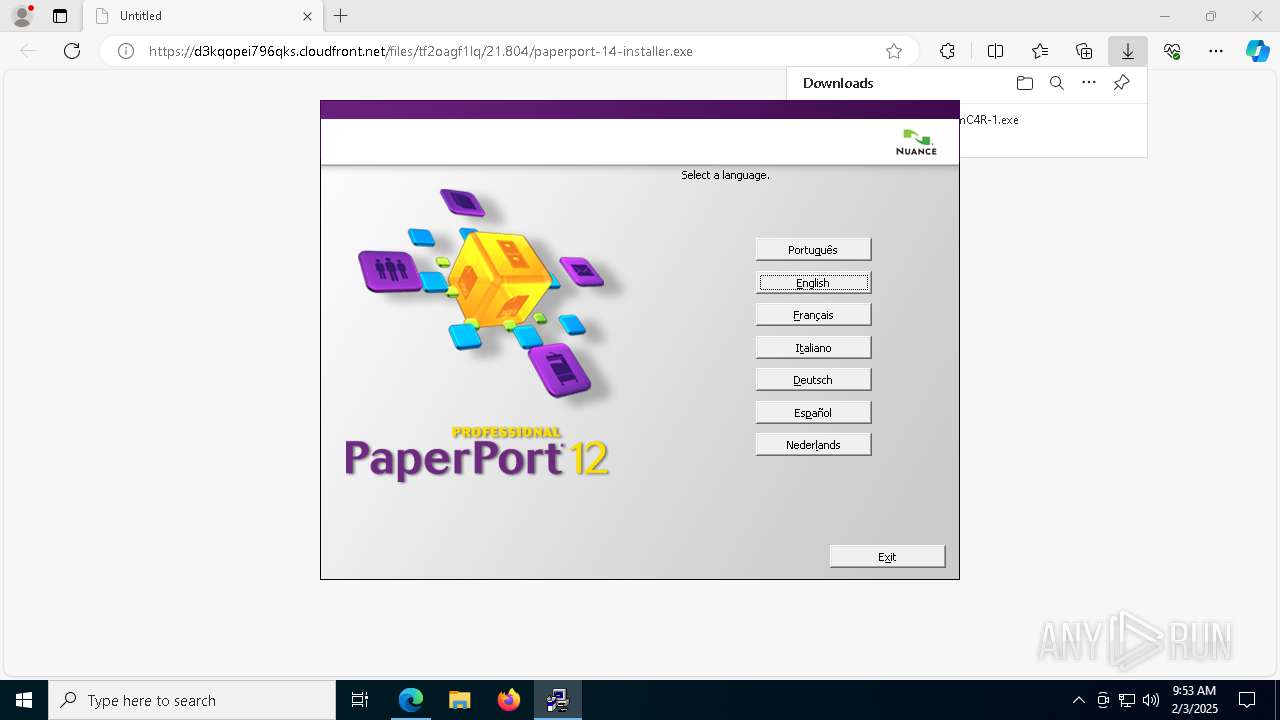
Task: Pick Nederlands language button
Action: (x=813, y=445)
